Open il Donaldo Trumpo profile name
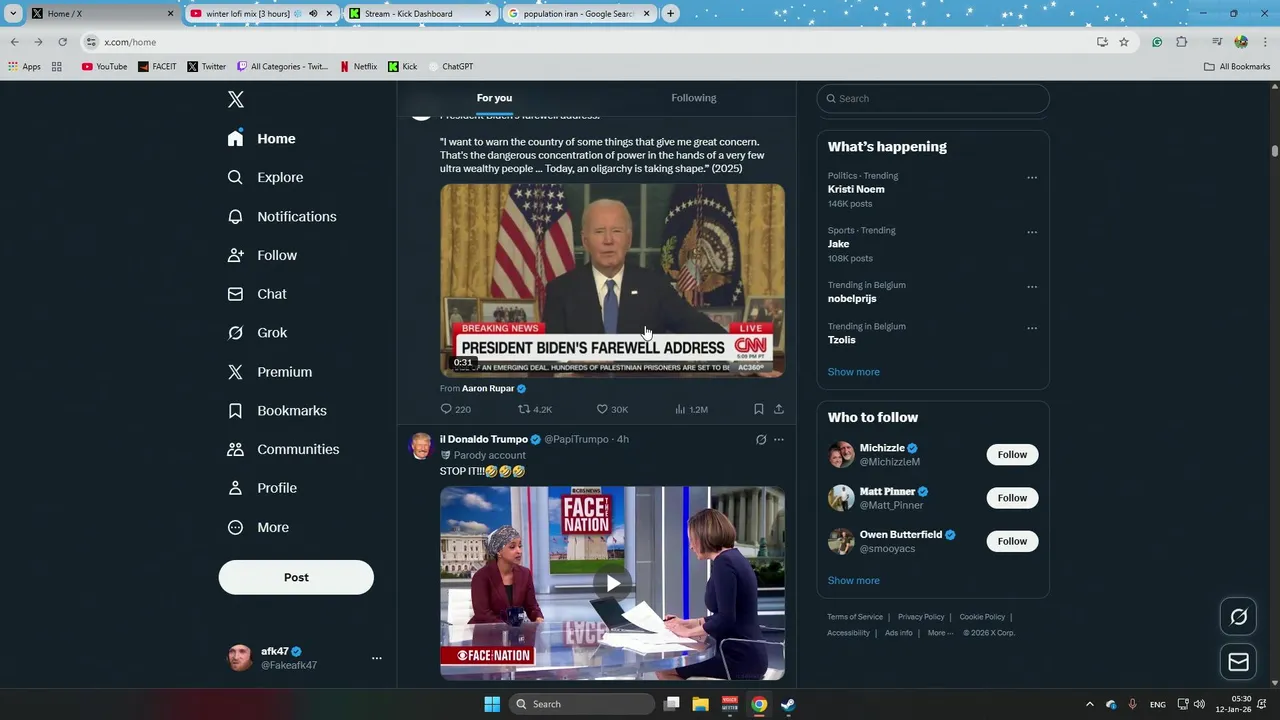The image size is (1280, 720). pos(484,440)
